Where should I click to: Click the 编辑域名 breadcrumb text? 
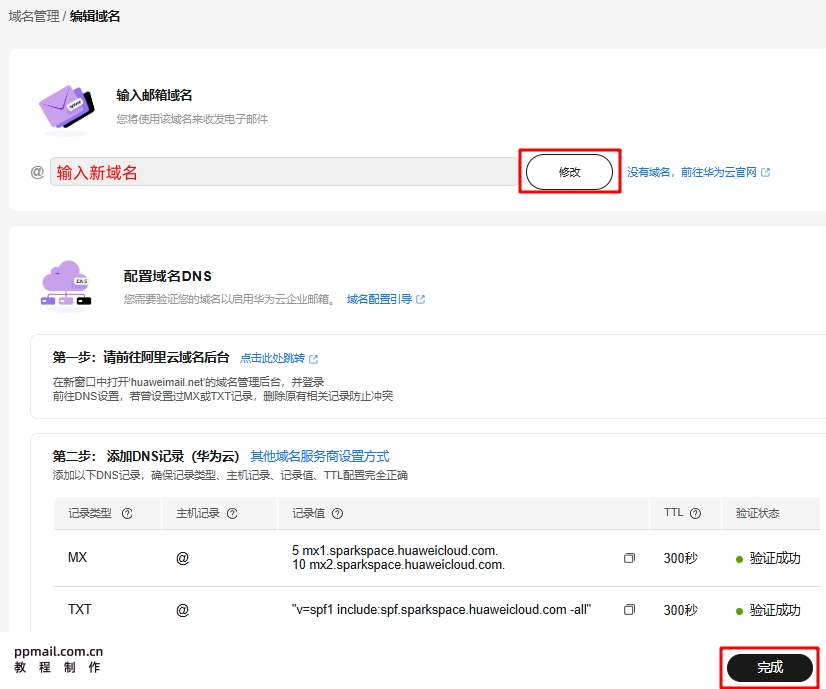coord(95,16)
